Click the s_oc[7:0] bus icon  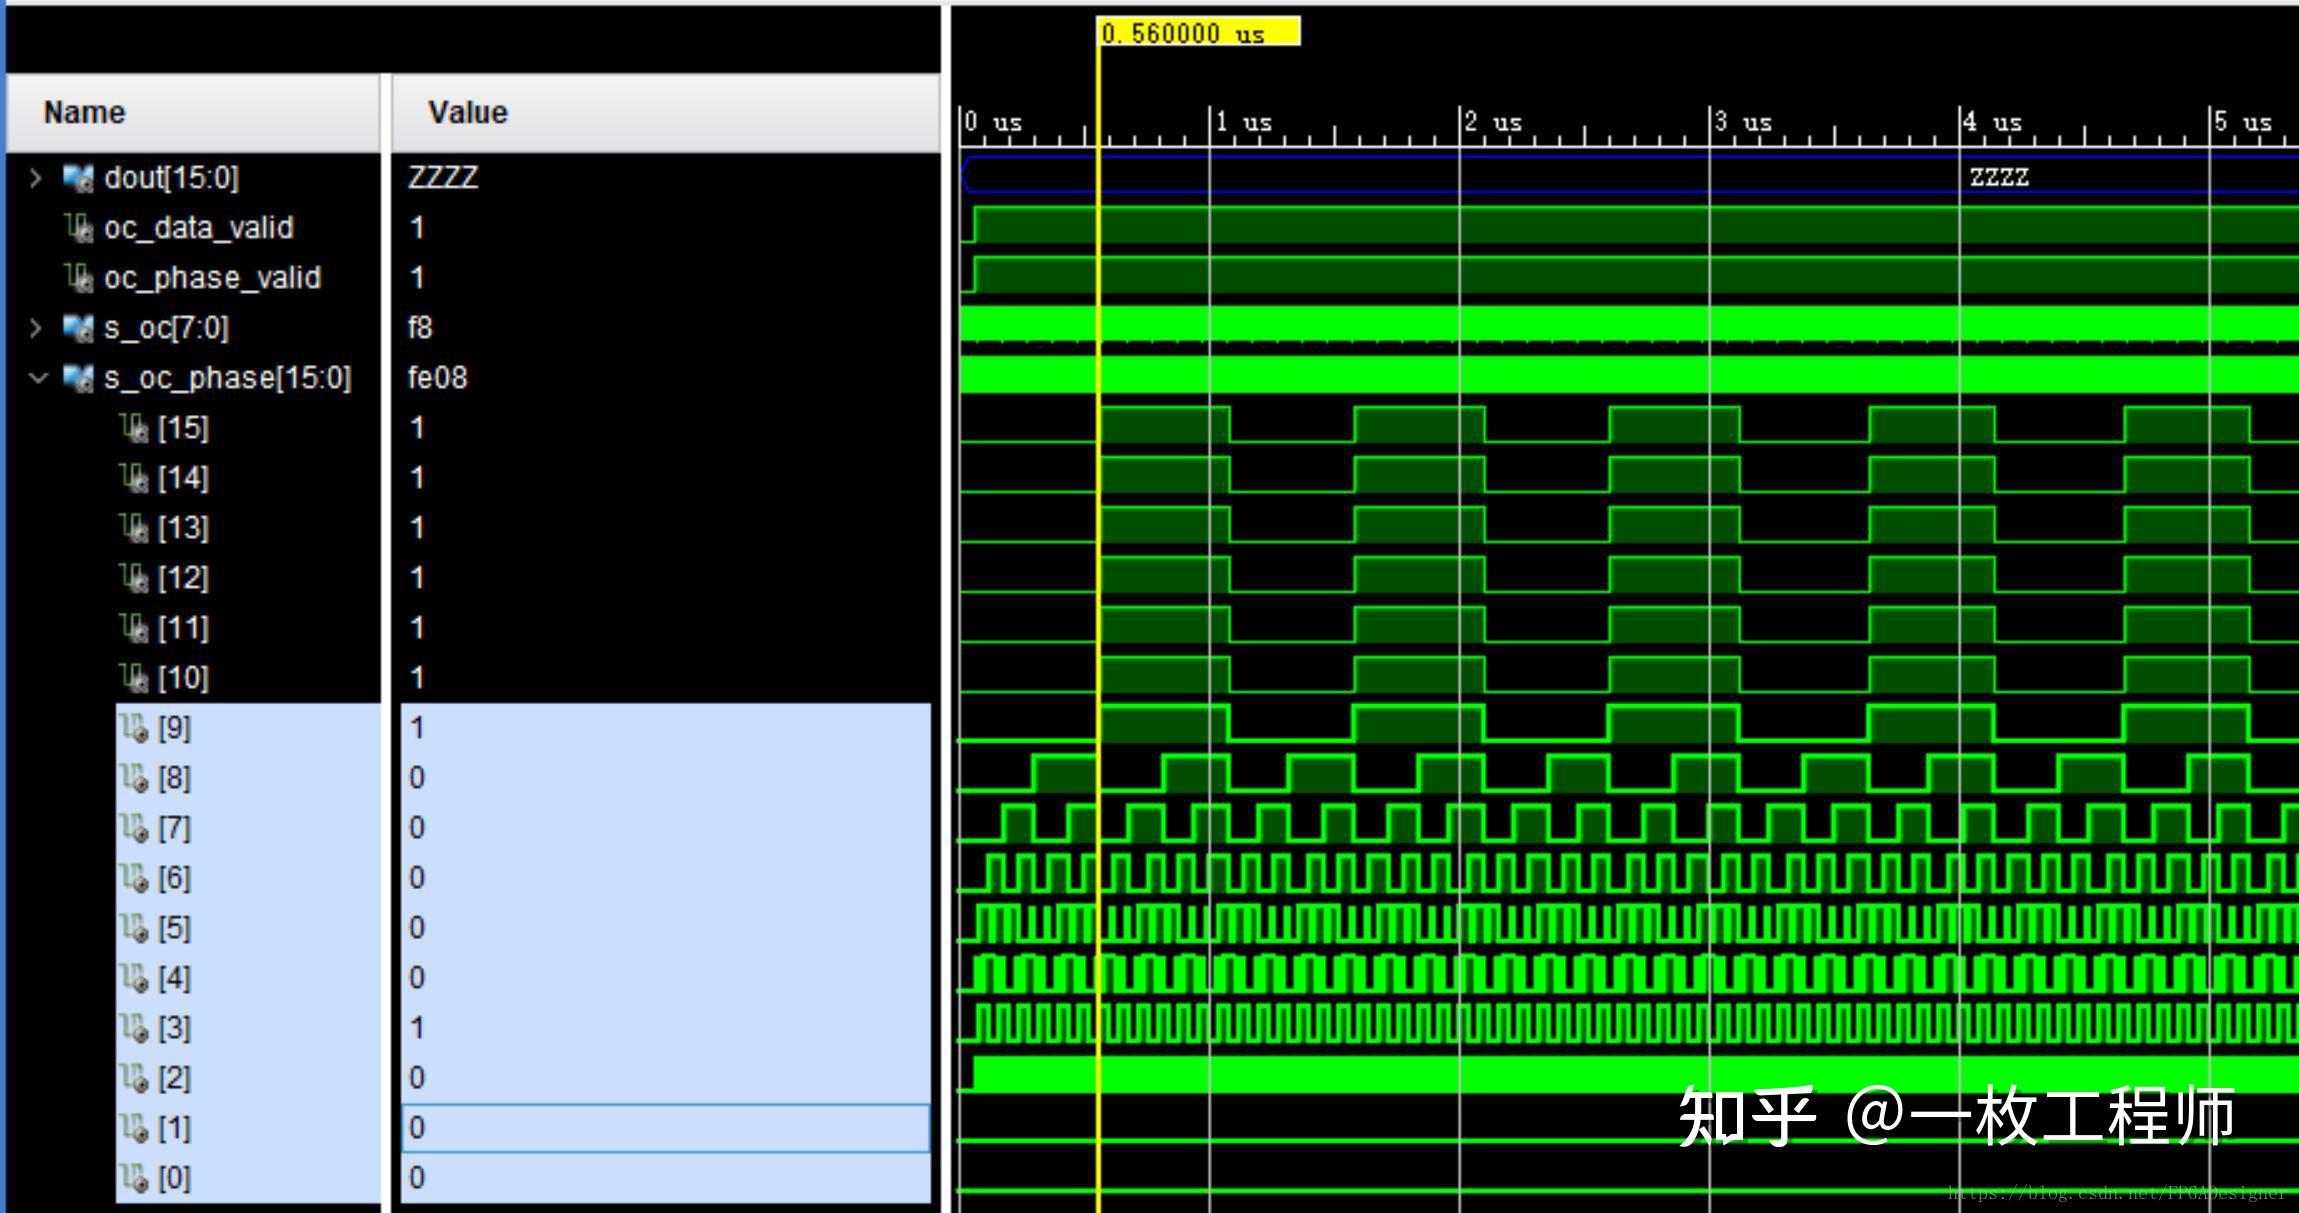pos(78,328)
